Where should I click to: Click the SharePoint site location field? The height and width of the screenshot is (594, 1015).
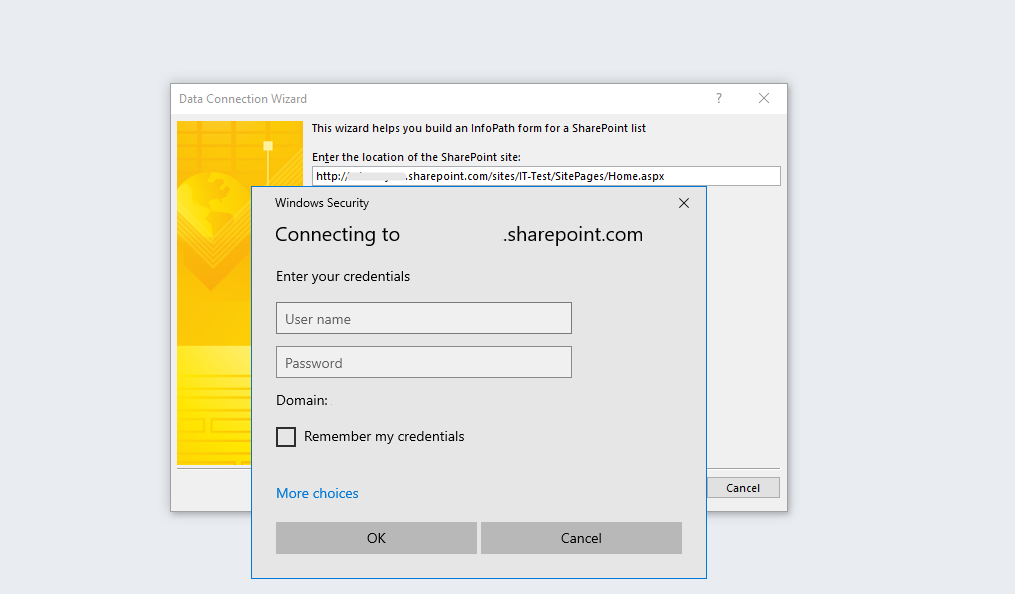[546, 175]
